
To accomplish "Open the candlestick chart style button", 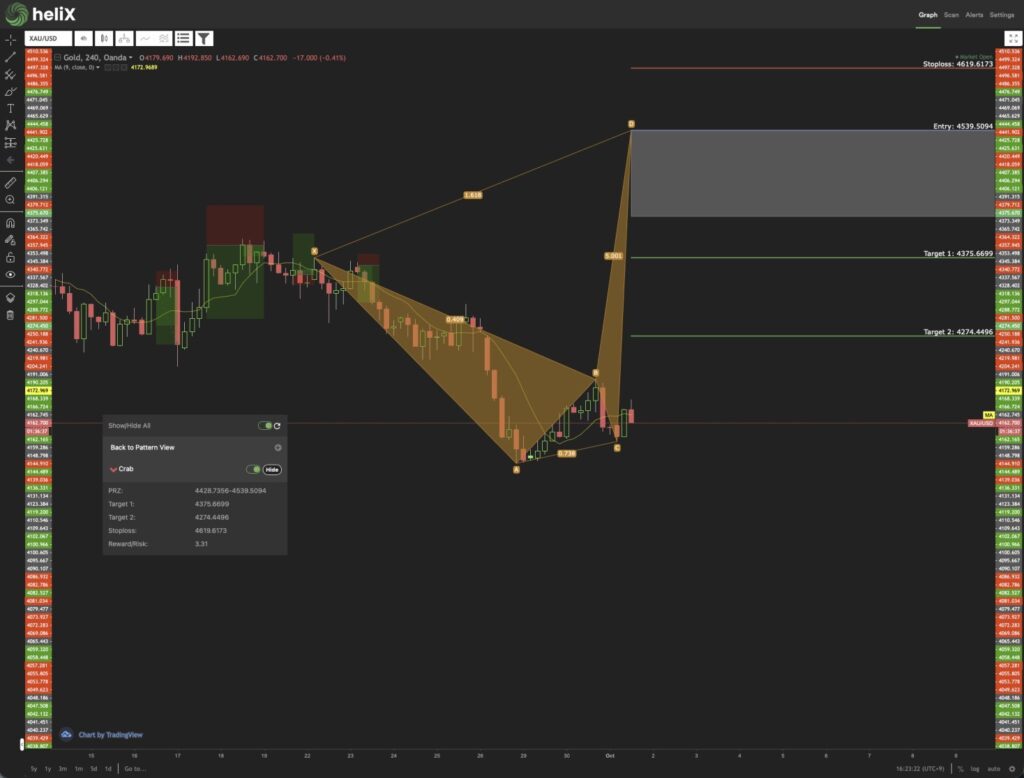I will [104, 39].
